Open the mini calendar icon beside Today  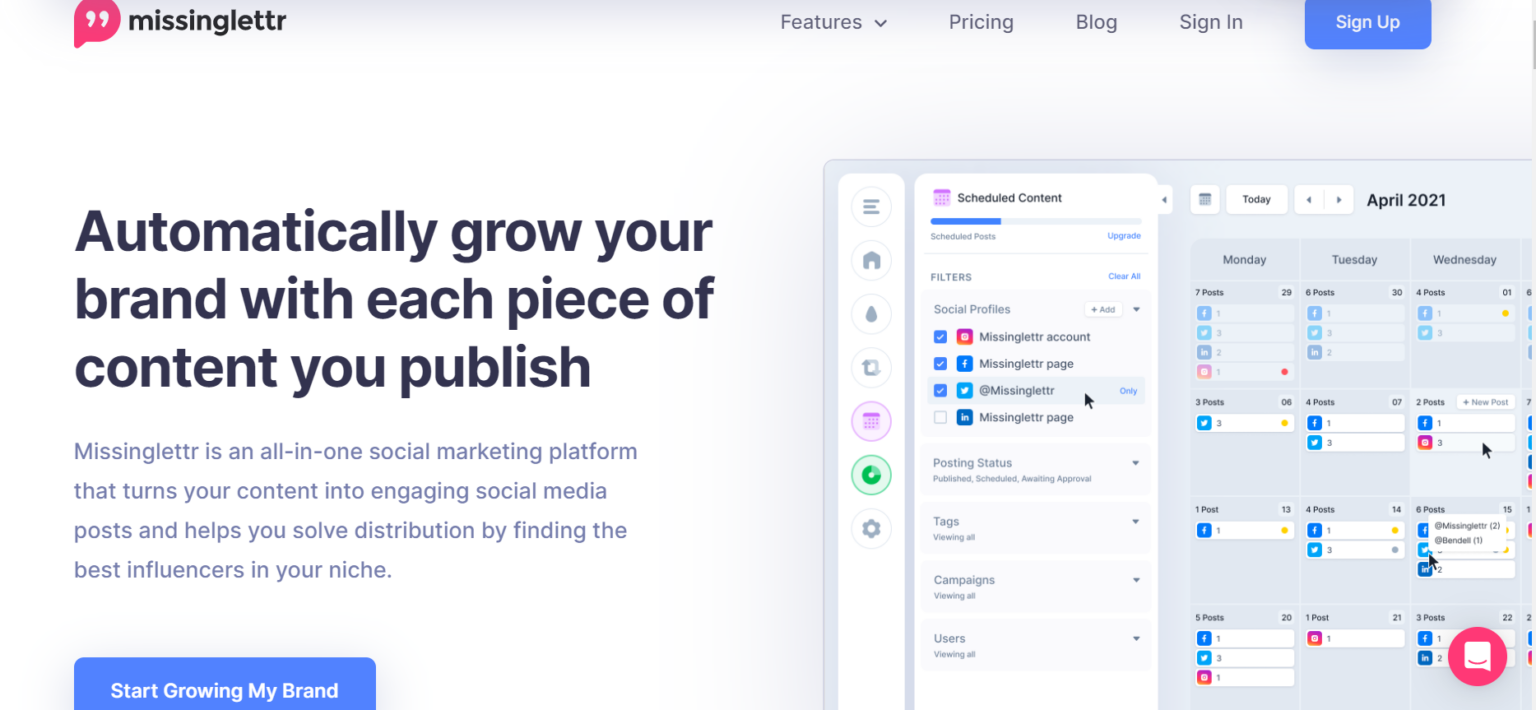(1204, 199)
